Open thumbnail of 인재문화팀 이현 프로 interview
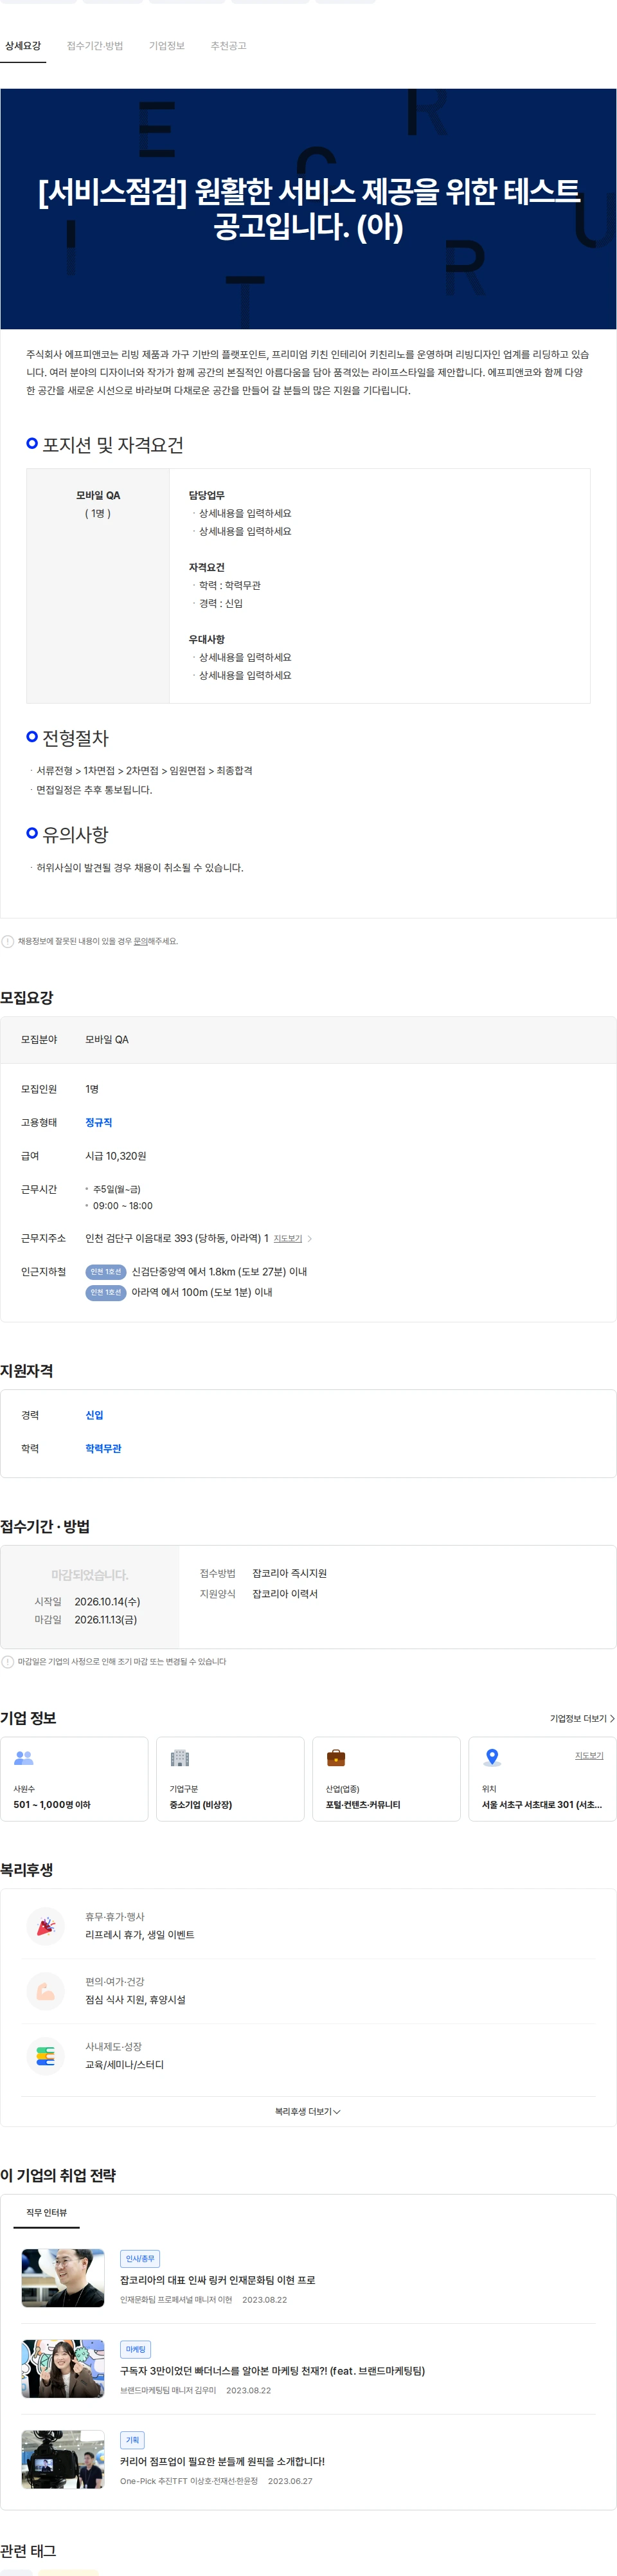617x2576 pixels. tap(63, 2278)
